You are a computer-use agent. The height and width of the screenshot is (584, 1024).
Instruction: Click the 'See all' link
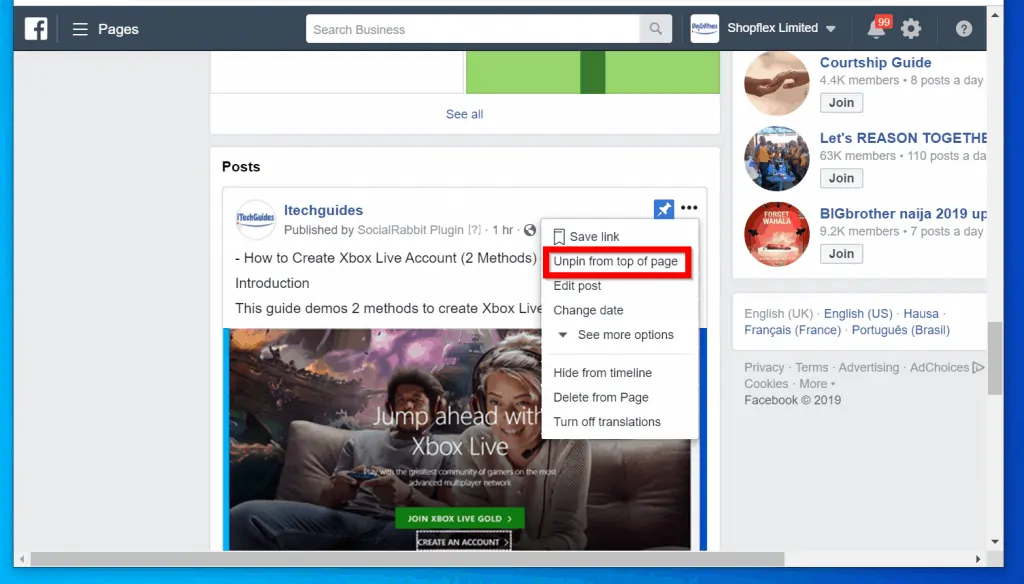(464, 114)
